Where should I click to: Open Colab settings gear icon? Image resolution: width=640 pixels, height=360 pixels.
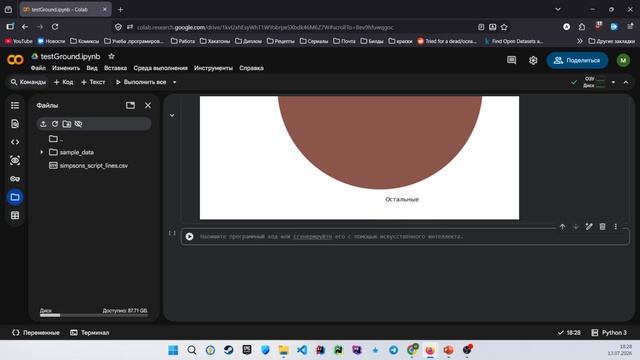point(533,60)
